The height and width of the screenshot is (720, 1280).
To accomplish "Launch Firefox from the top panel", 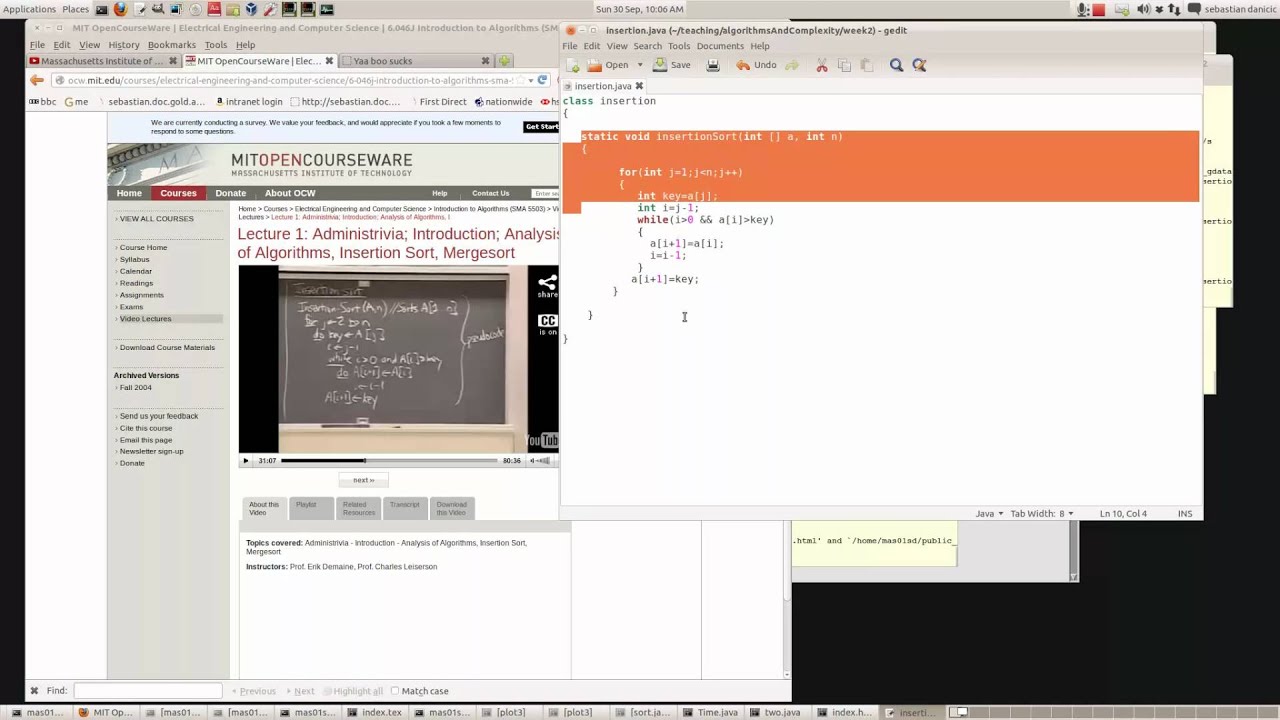I will 120,9.
